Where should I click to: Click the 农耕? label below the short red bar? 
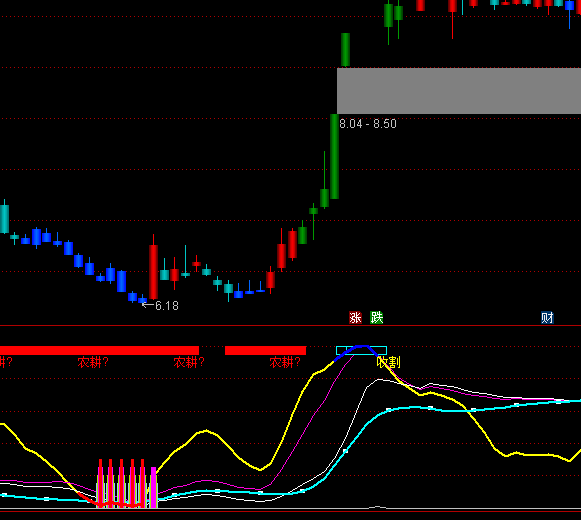point(285,362)
